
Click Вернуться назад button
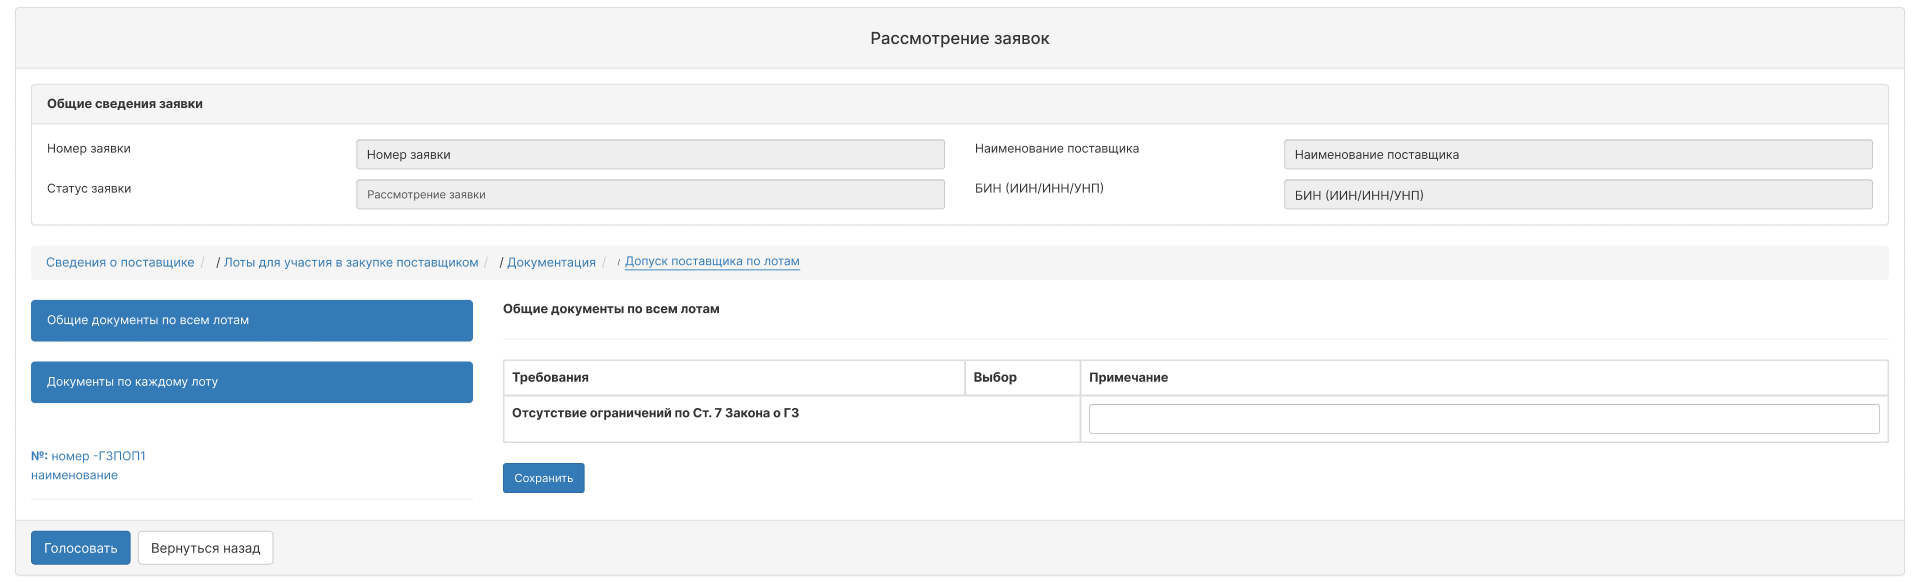click(206, 548)
